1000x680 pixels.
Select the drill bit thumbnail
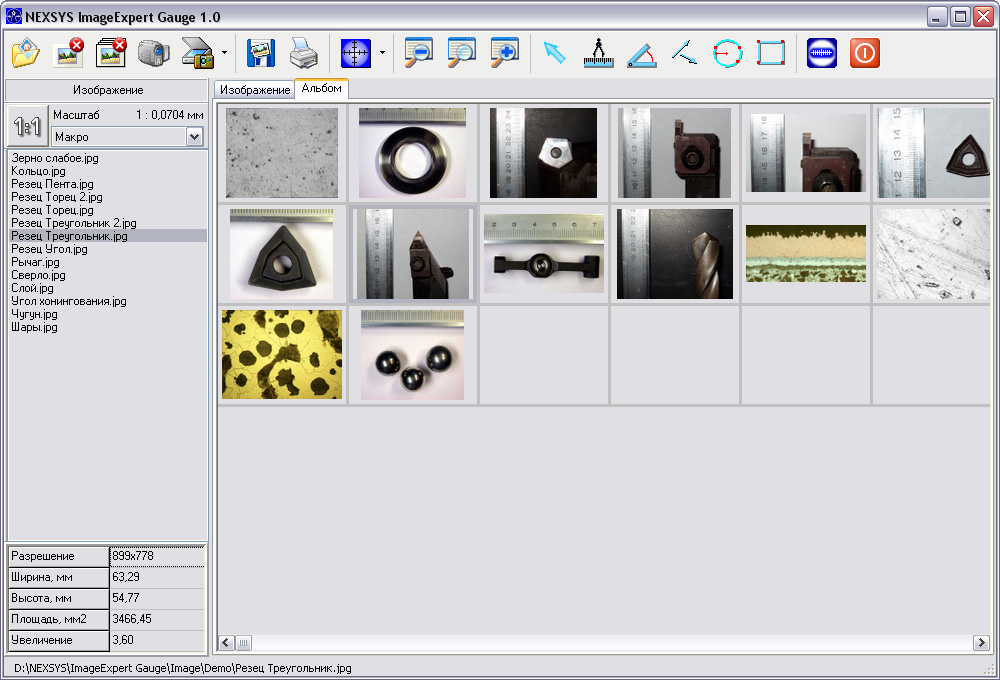675,254
